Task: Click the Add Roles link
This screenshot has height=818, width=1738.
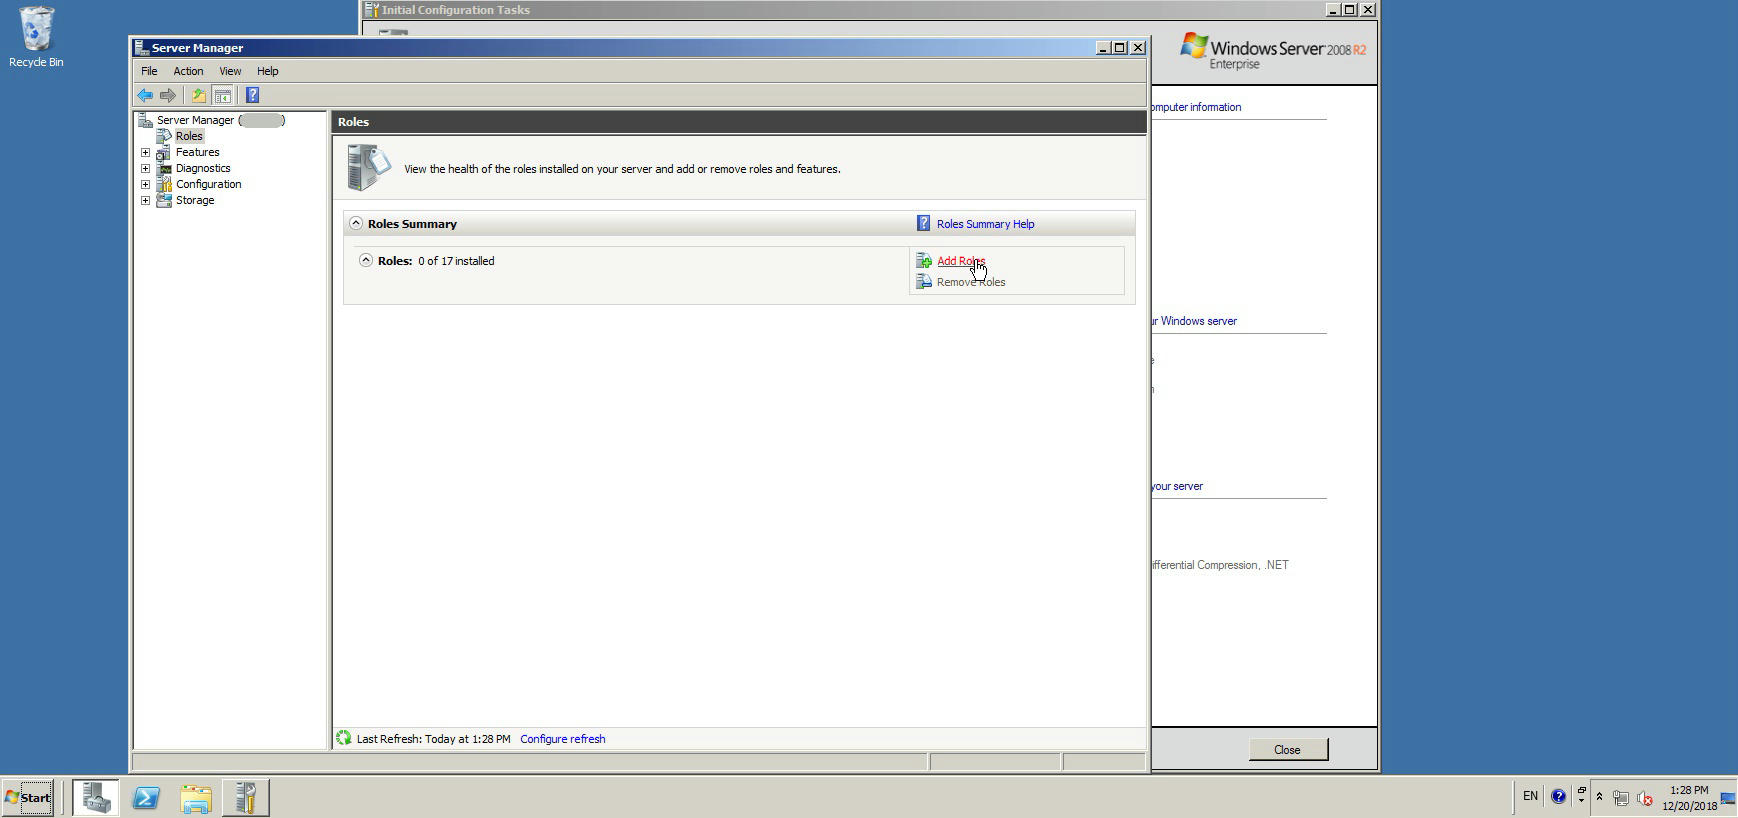Action: click(961, 261)
